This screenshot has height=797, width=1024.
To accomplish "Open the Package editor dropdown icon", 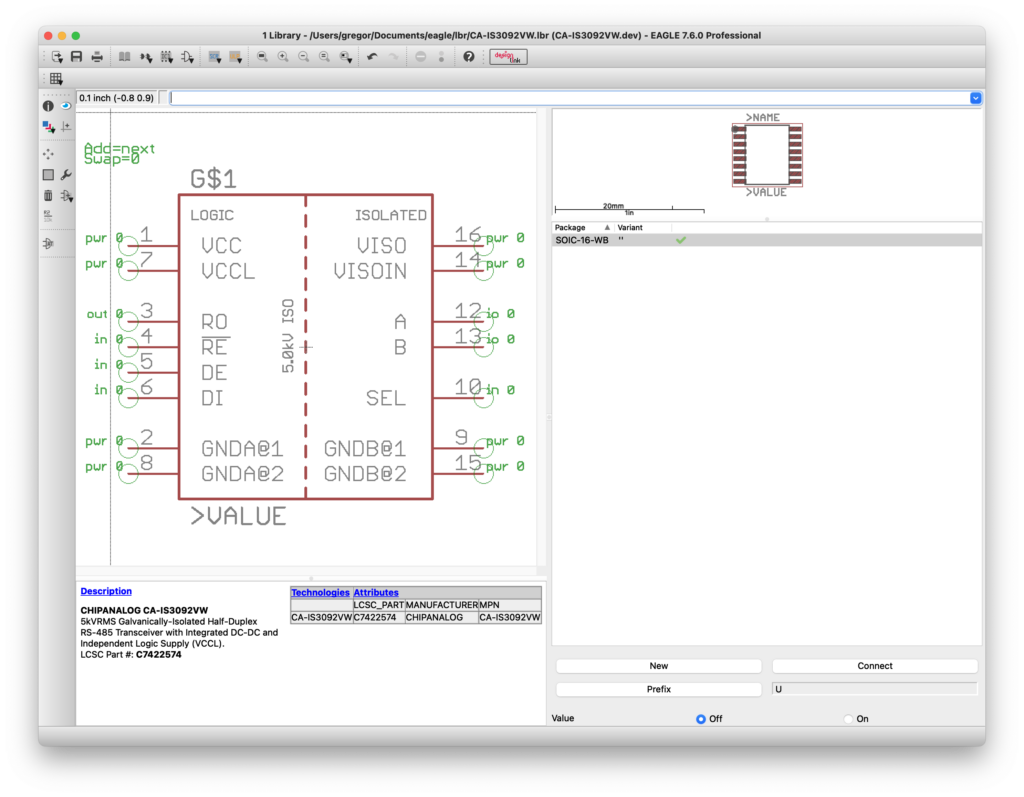I will [x=167, y=57].
